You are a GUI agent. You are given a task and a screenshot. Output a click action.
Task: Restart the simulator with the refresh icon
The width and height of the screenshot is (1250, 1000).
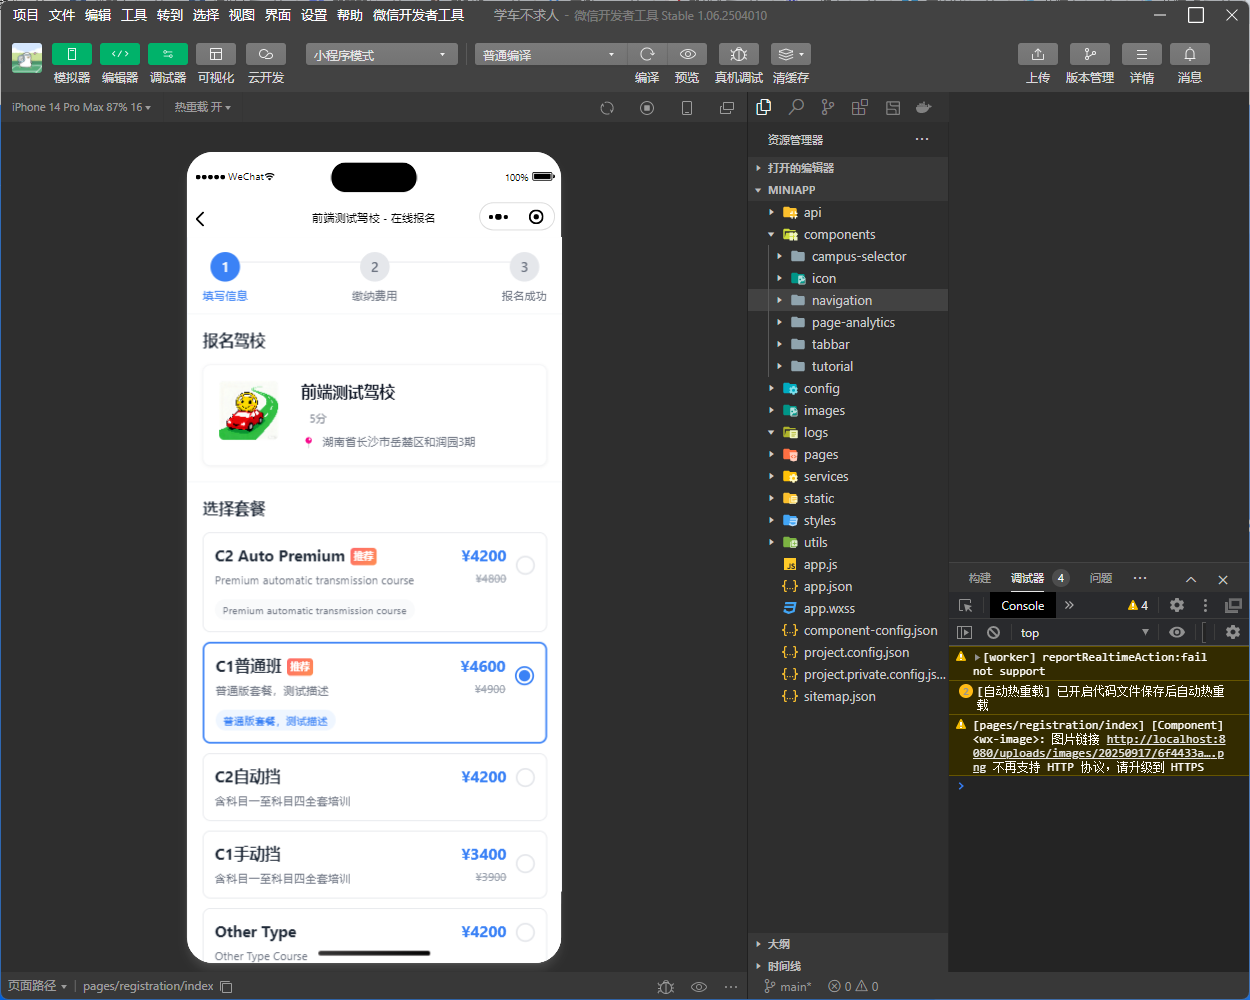point(607,108)
